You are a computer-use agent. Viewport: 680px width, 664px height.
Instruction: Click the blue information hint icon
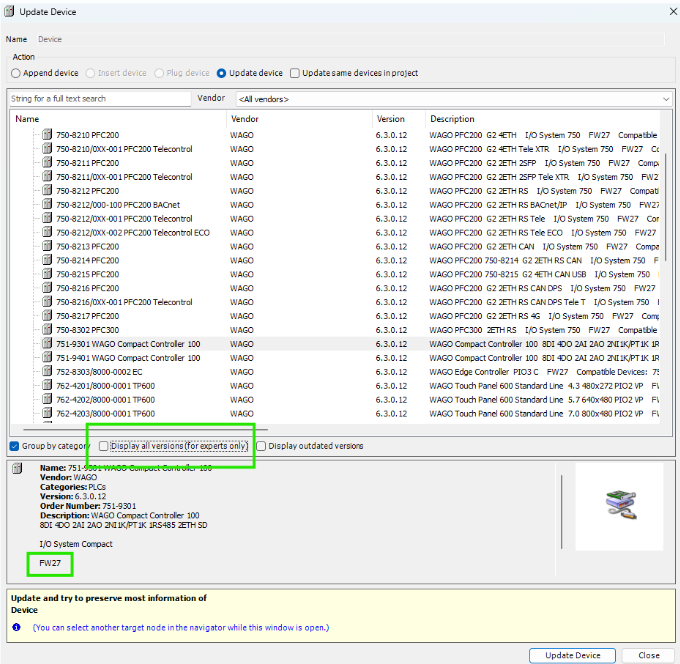pyautogui.click(x=16, y=627)
